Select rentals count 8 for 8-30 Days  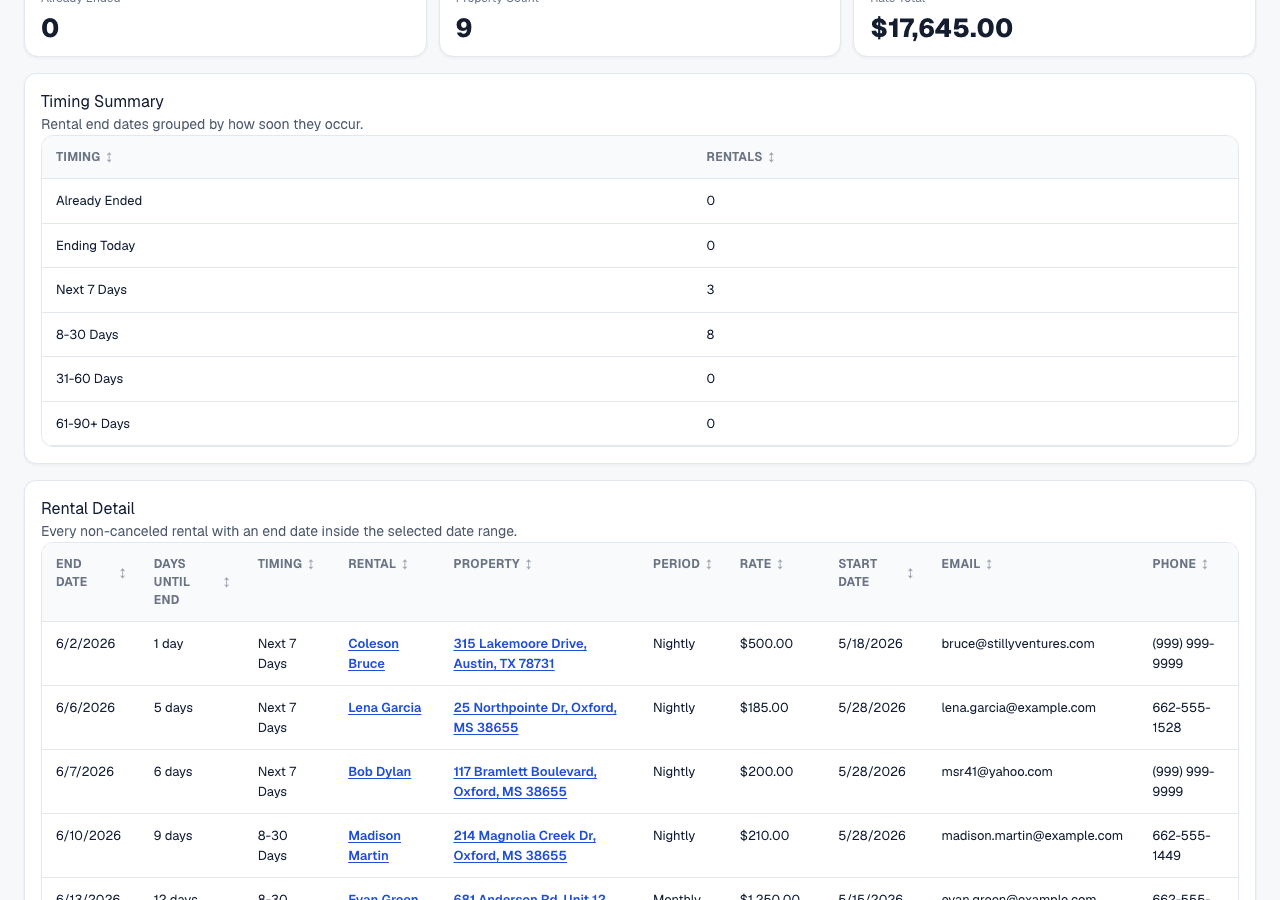(710, 335)
